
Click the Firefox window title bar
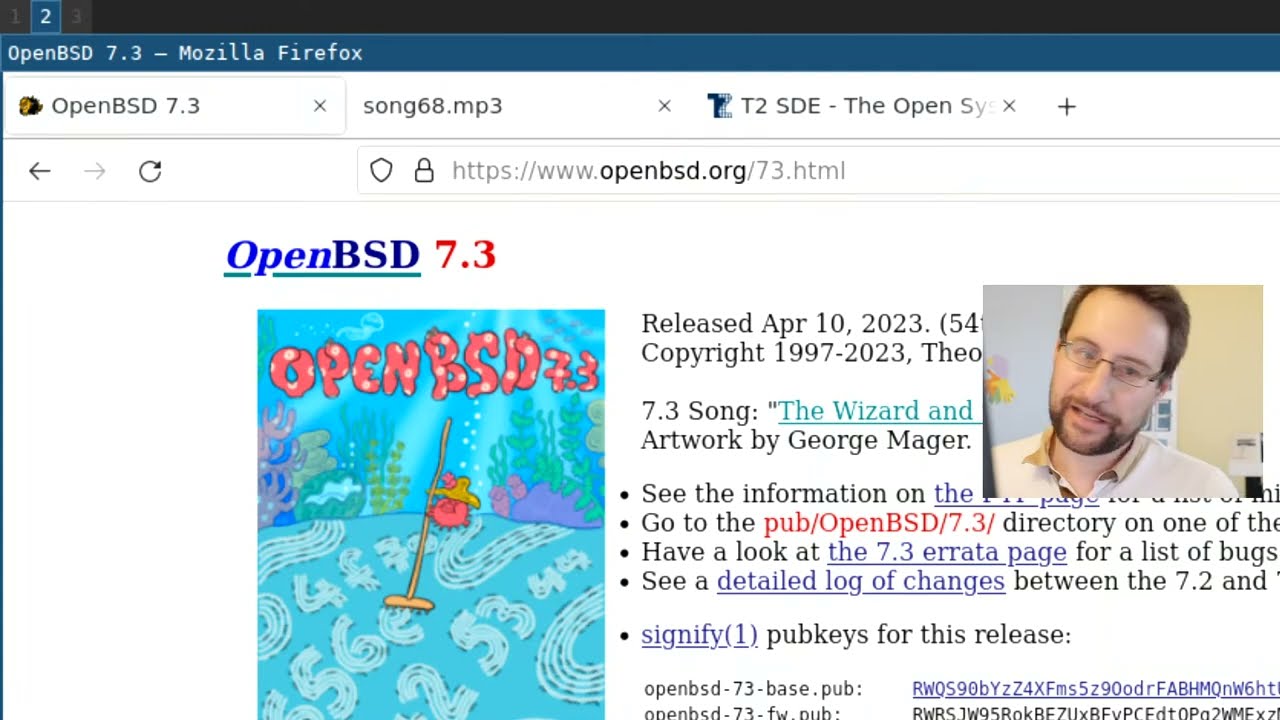(640, 53)
